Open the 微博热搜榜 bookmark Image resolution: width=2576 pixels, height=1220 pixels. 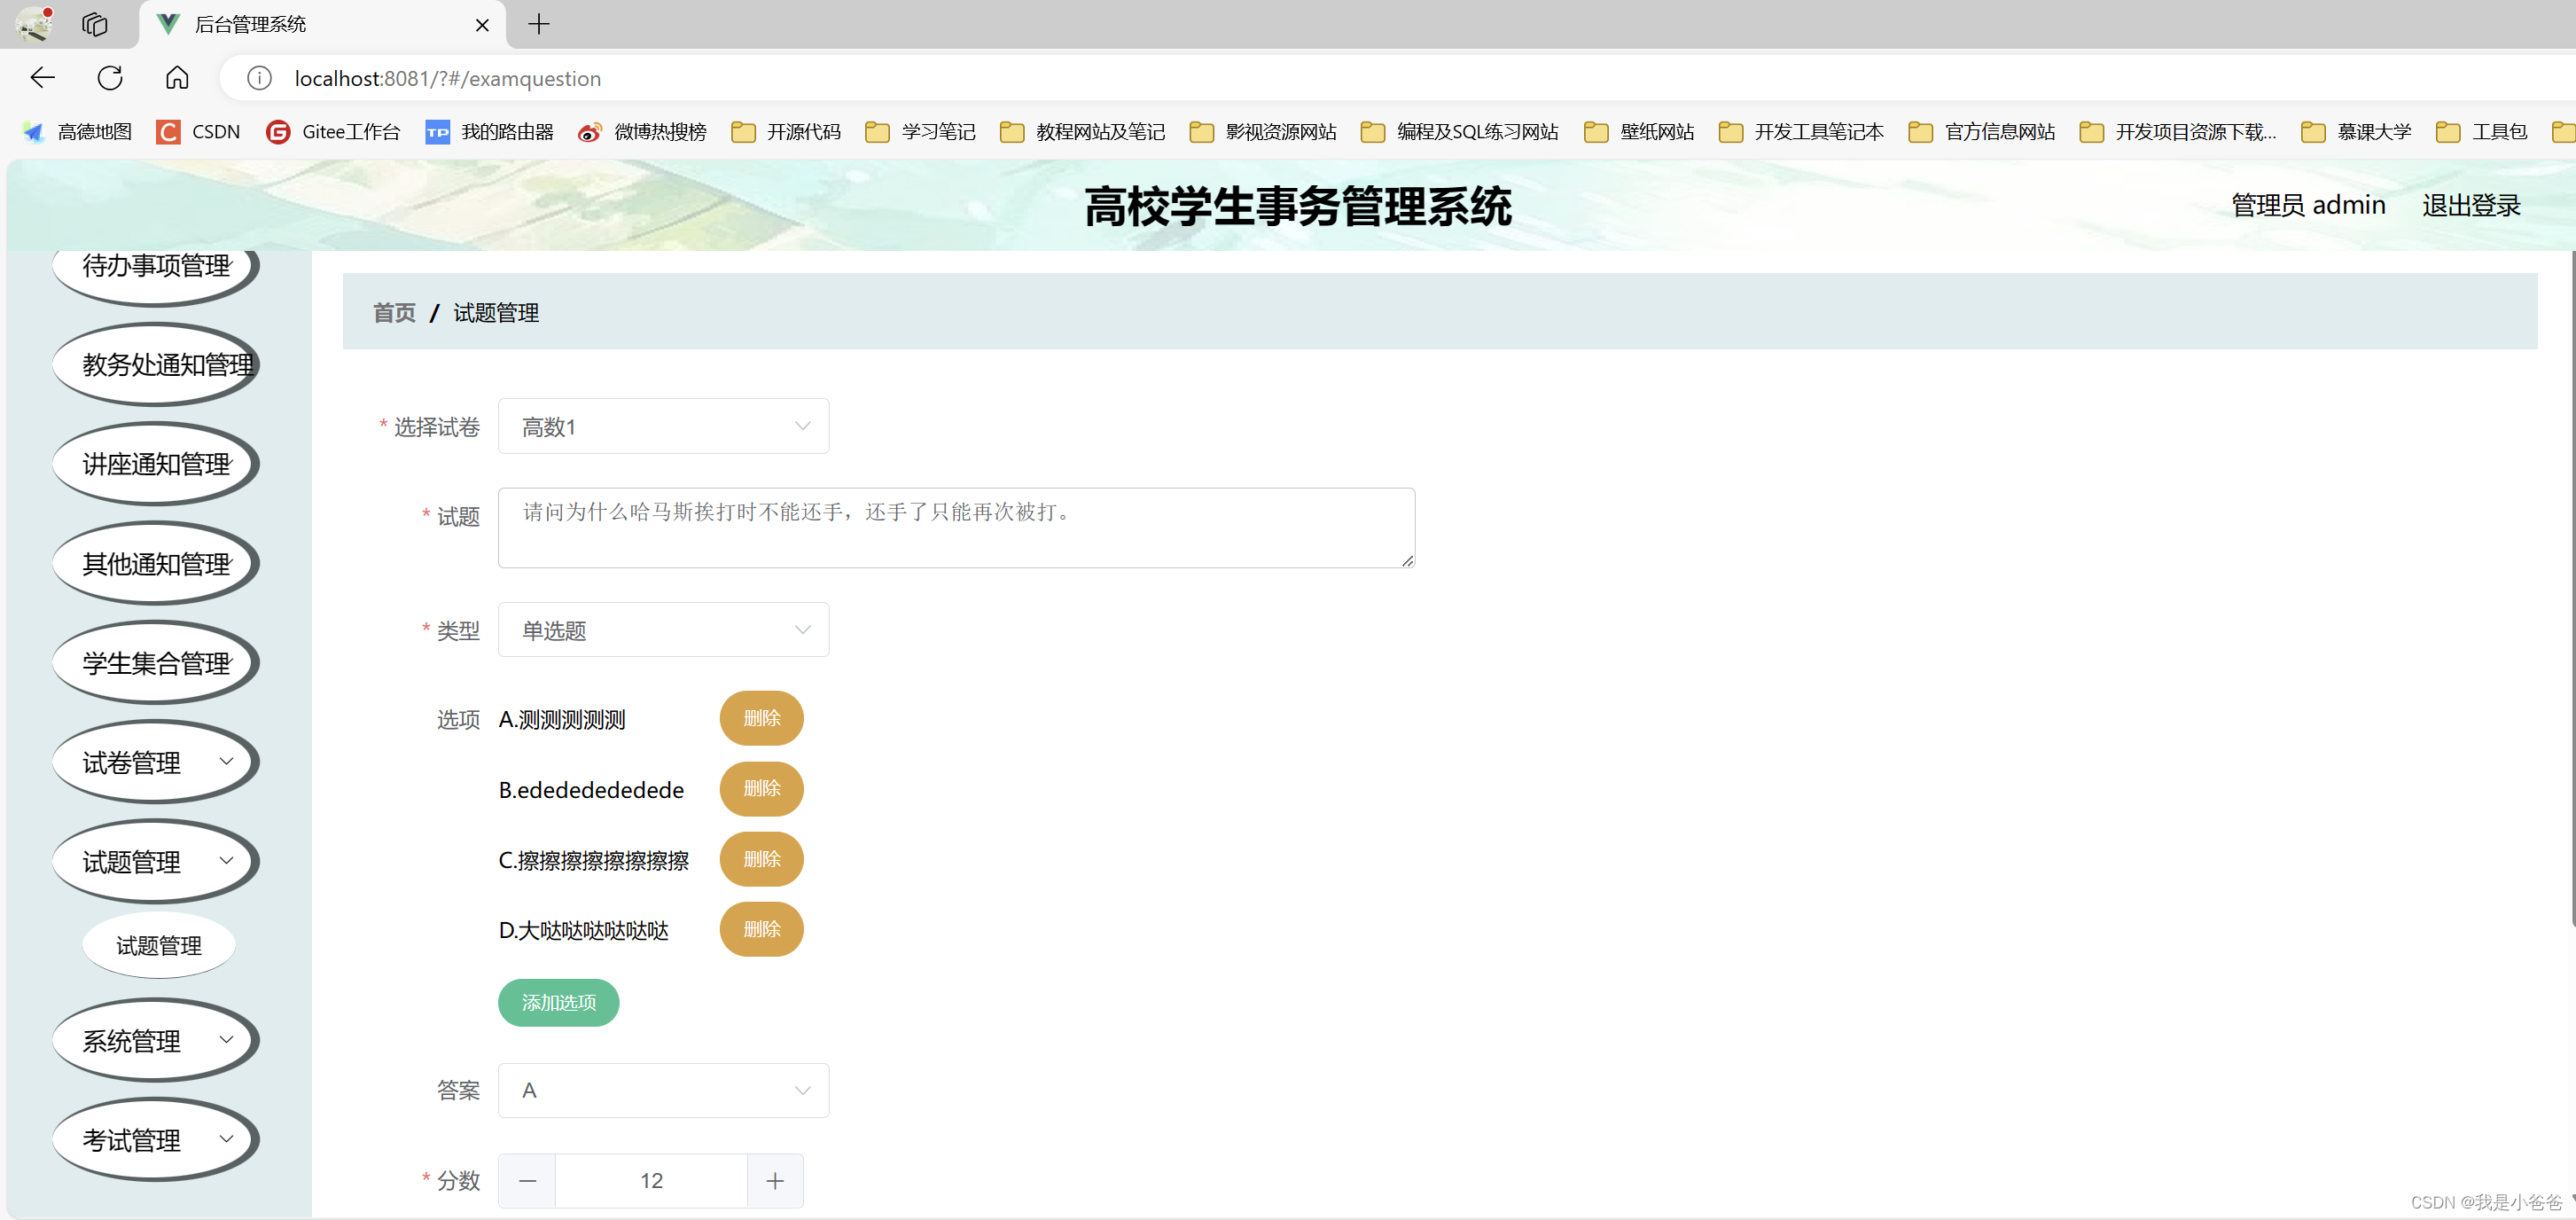642,132
